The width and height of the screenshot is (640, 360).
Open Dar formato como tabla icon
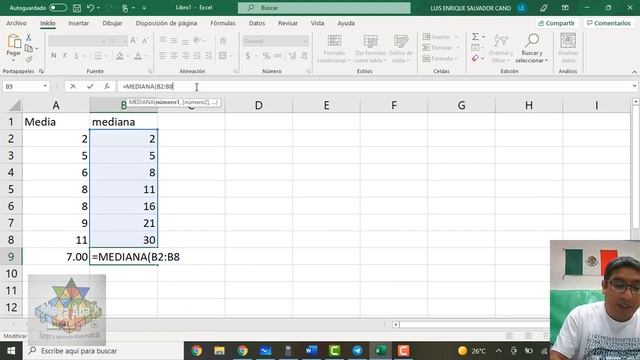371,41
